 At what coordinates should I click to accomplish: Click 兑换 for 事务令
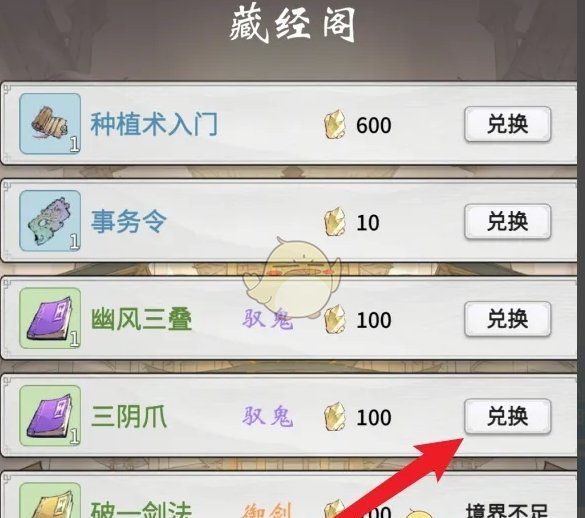coord(508,221)
